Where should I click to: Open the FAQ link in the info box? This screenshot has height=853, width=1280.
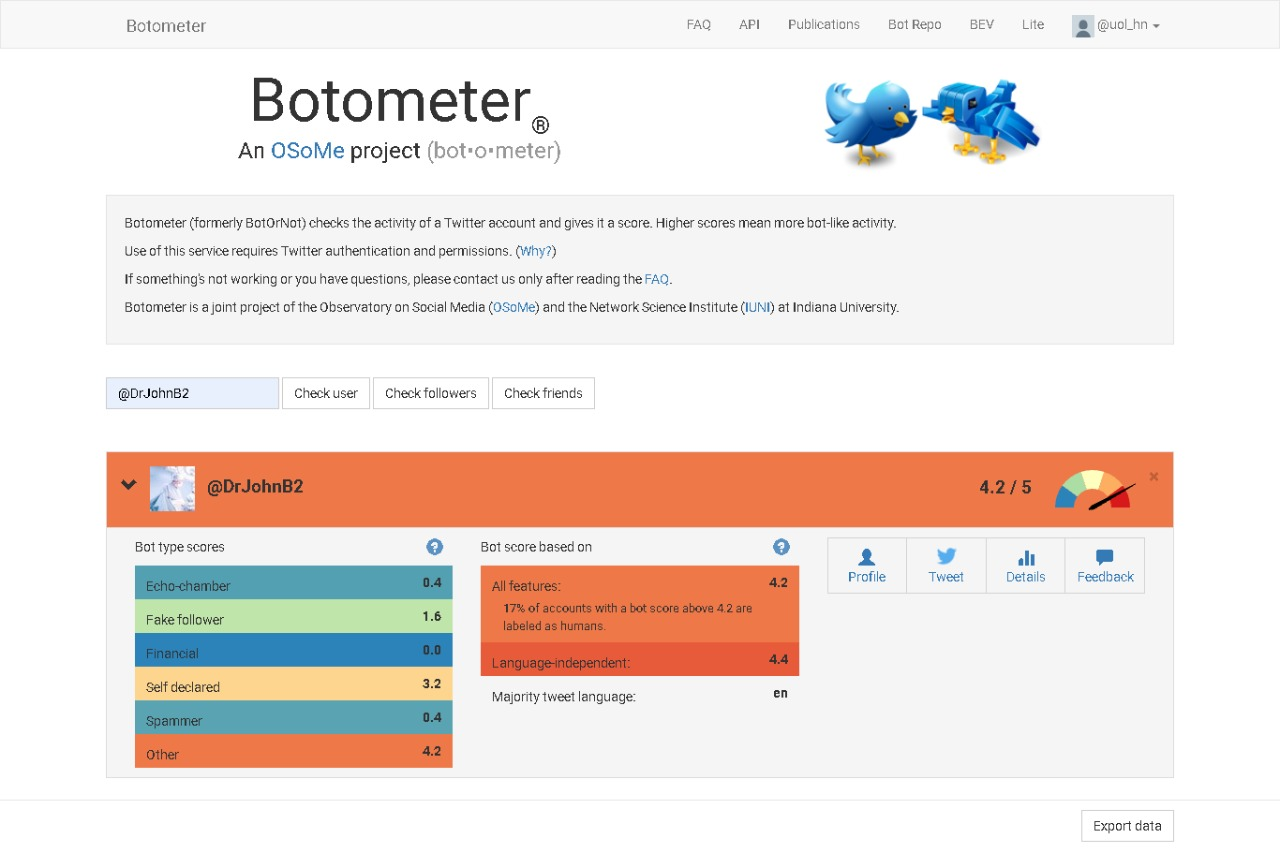coord(656,279)
